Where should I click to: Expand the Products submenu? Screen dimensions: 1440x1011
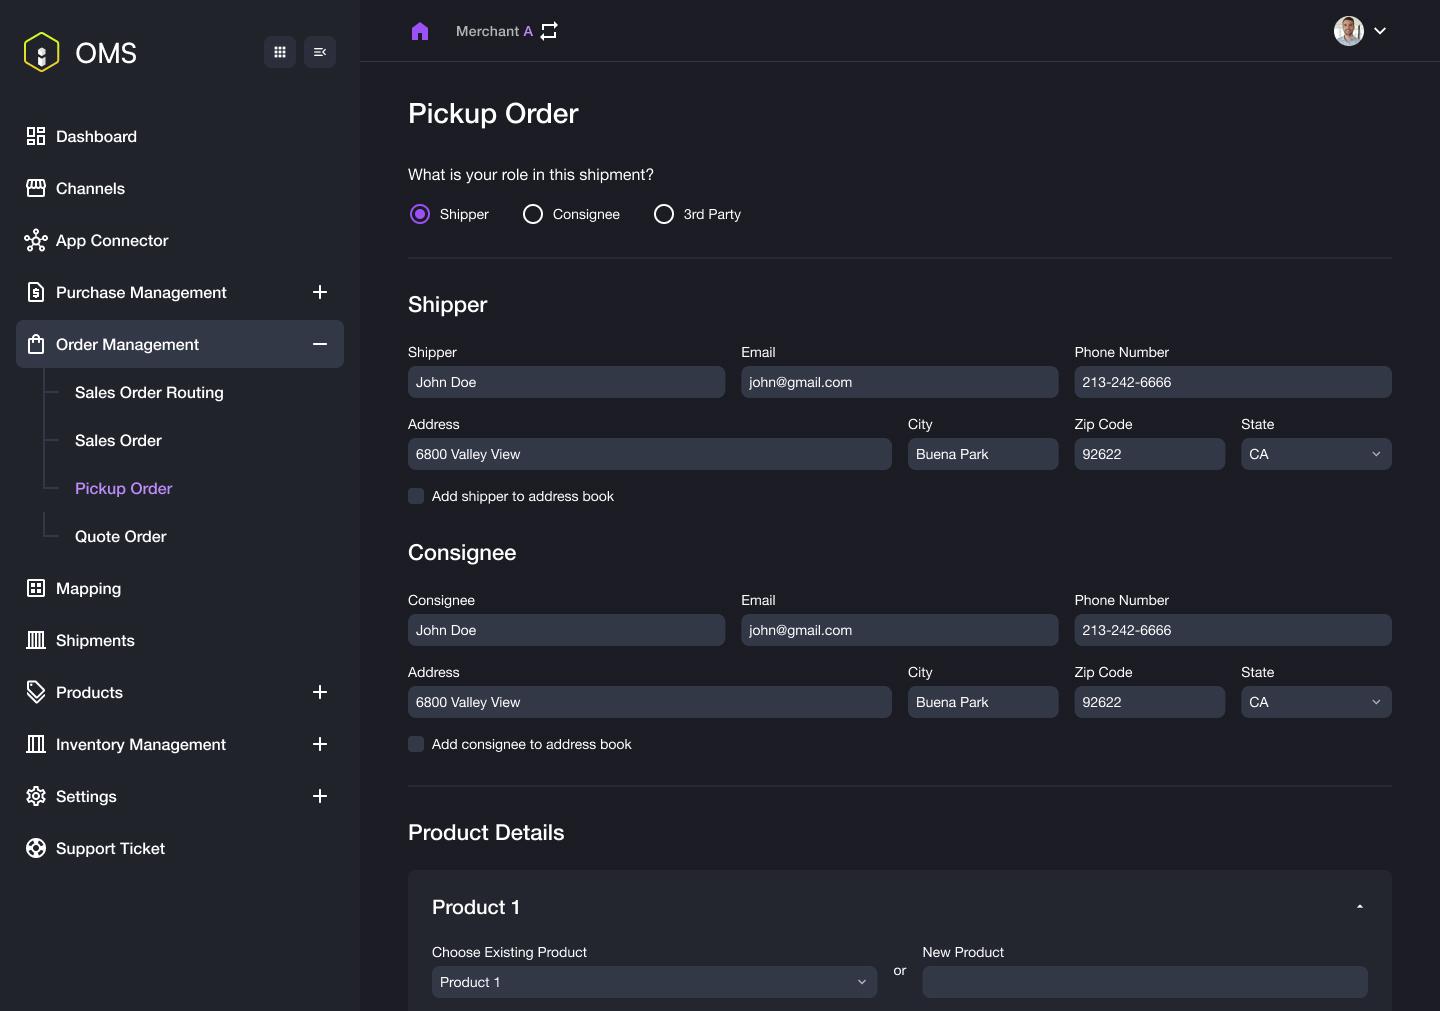[x=320, y=692]
